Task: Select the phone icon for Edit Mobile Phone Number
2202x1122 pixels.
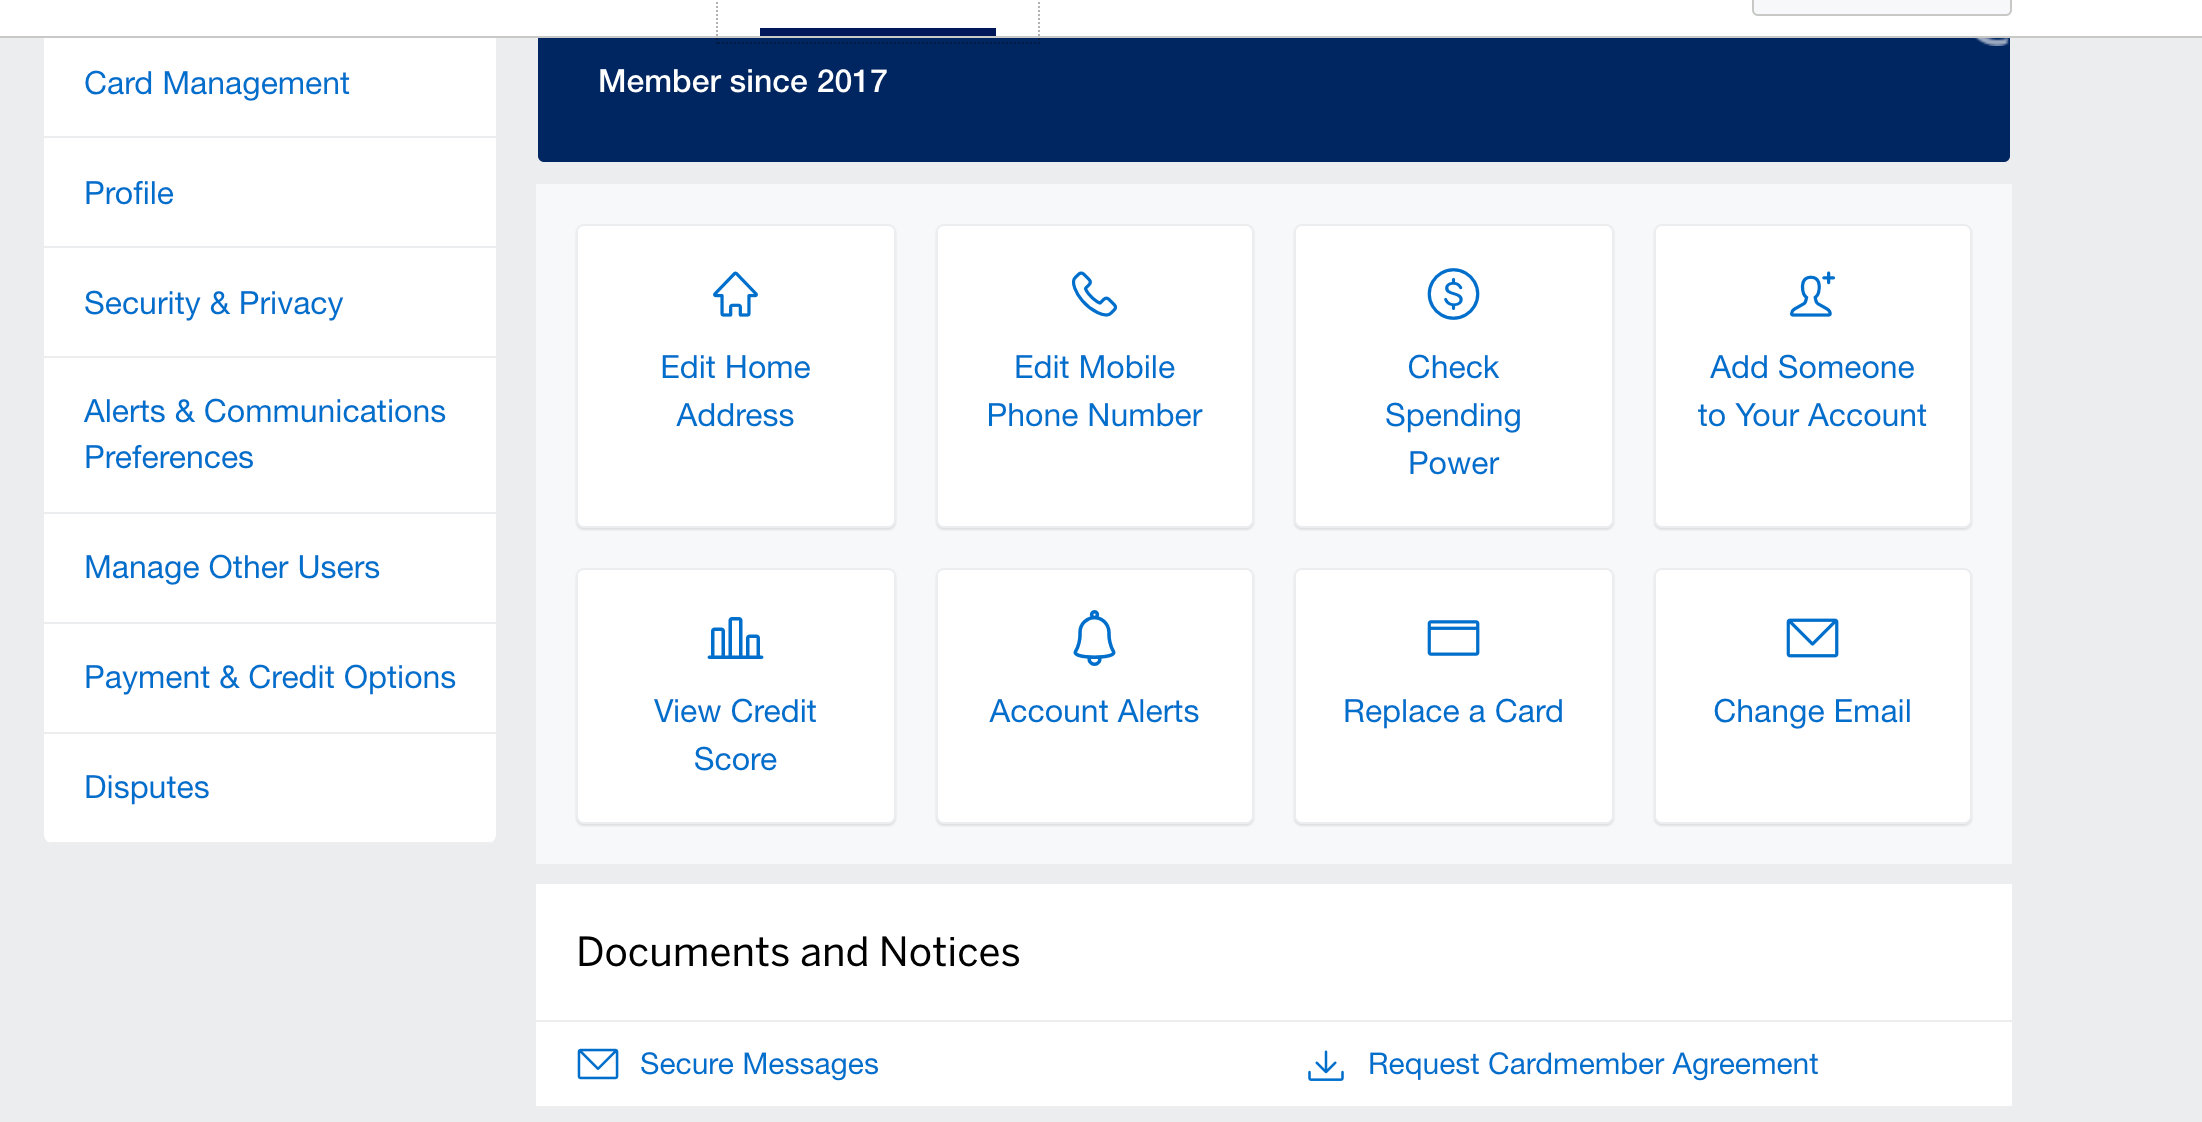Action: tap(1094, 294)
